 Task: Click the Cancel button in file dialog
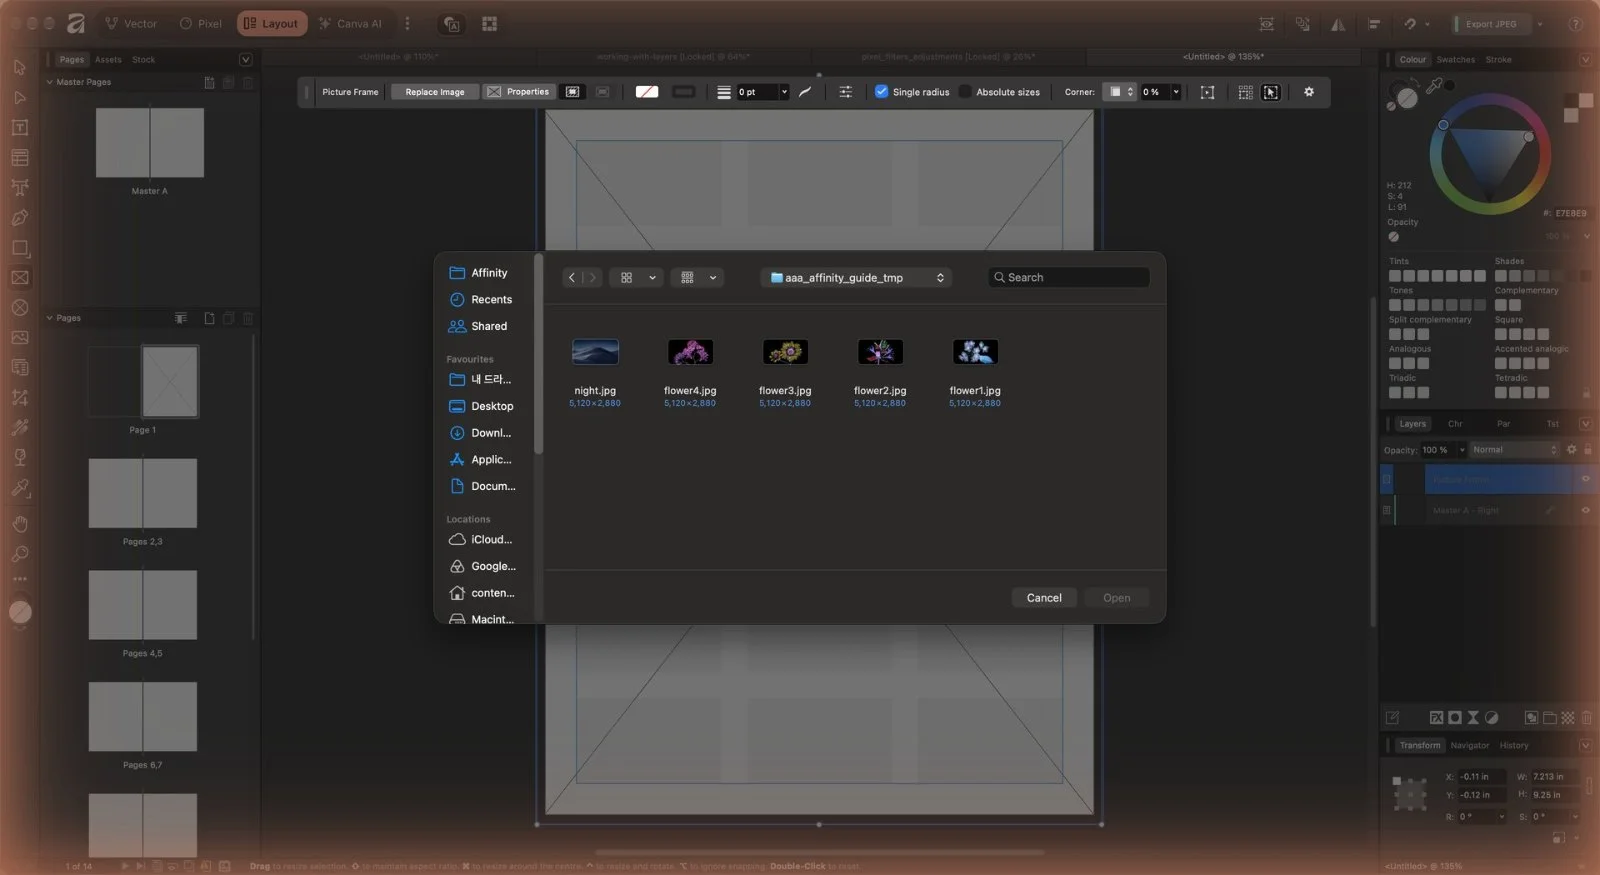pos(1044,598)
